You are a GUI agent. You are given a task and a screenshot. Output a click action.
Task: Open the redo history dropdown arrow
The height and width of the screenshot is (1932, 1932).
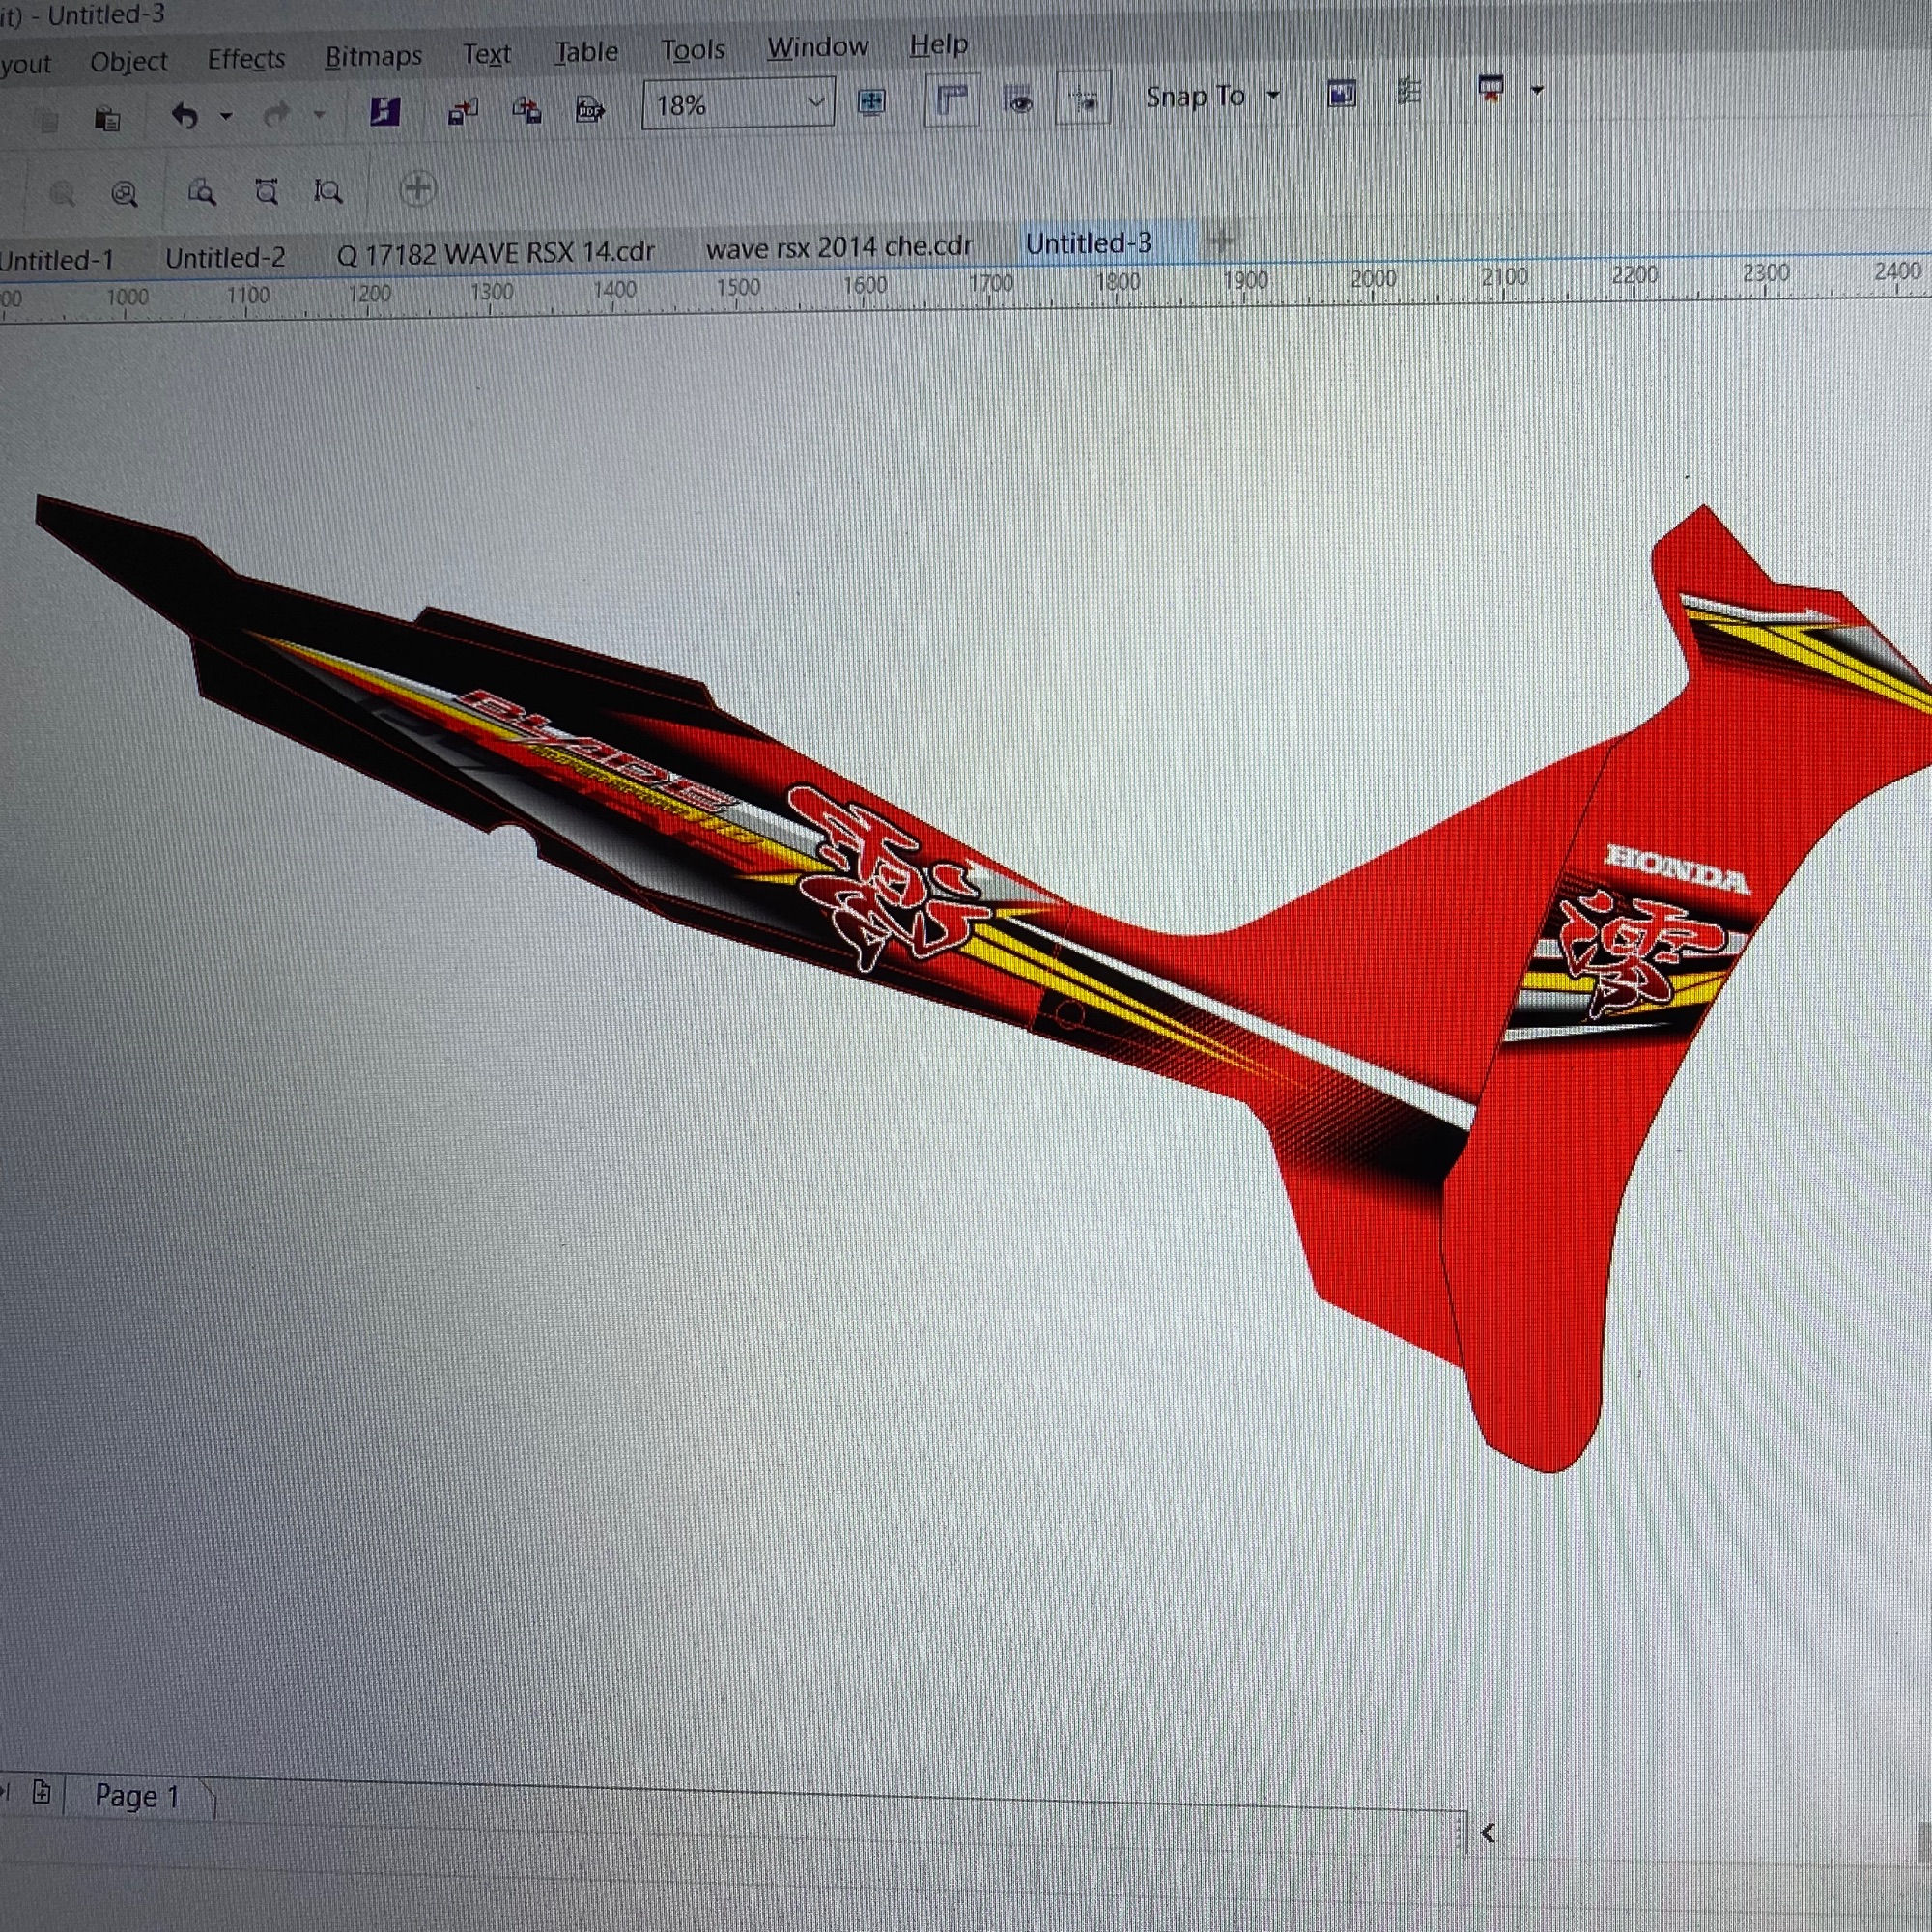319,114
